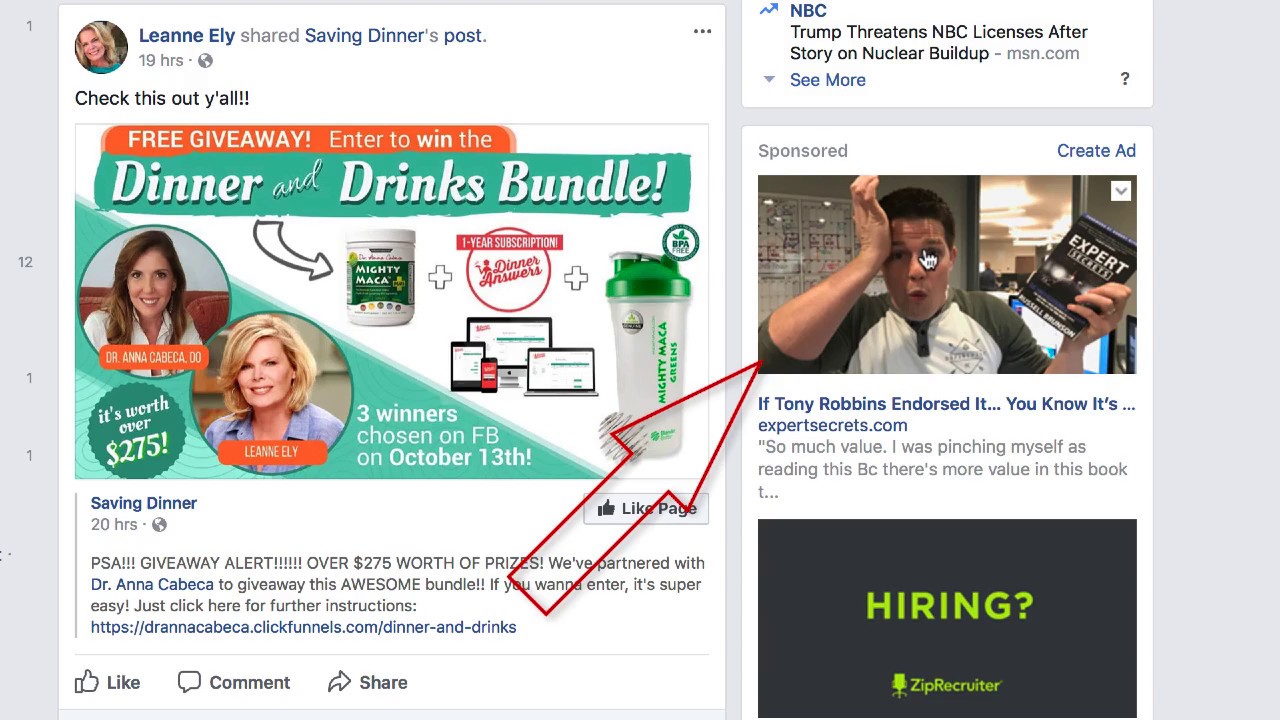Open expertsecrets.com ad link
Viewport: 1280px width, 720px height.
point(832,425)
